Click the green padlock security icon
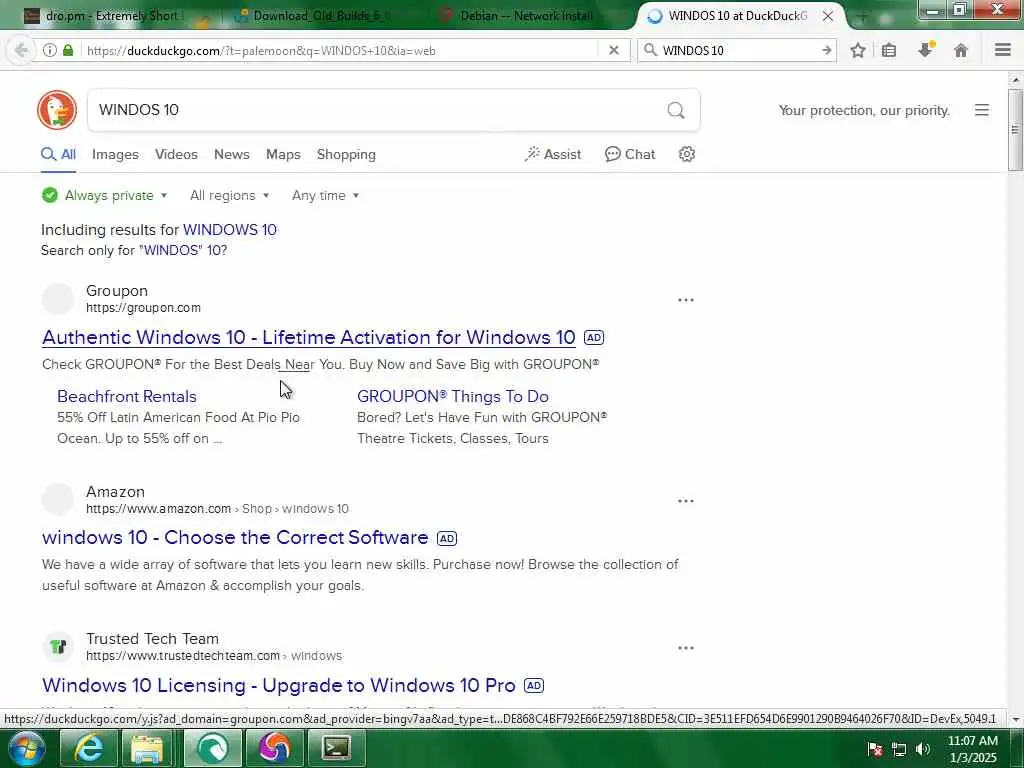 coord(68,50)
